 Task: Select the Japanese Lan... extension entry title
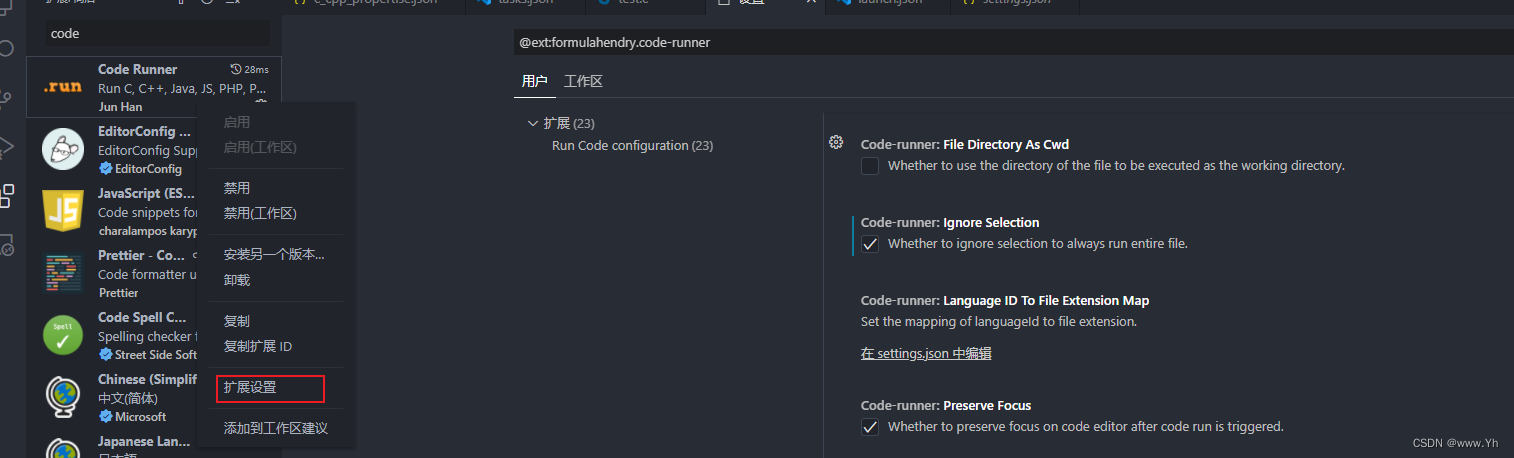144,441
